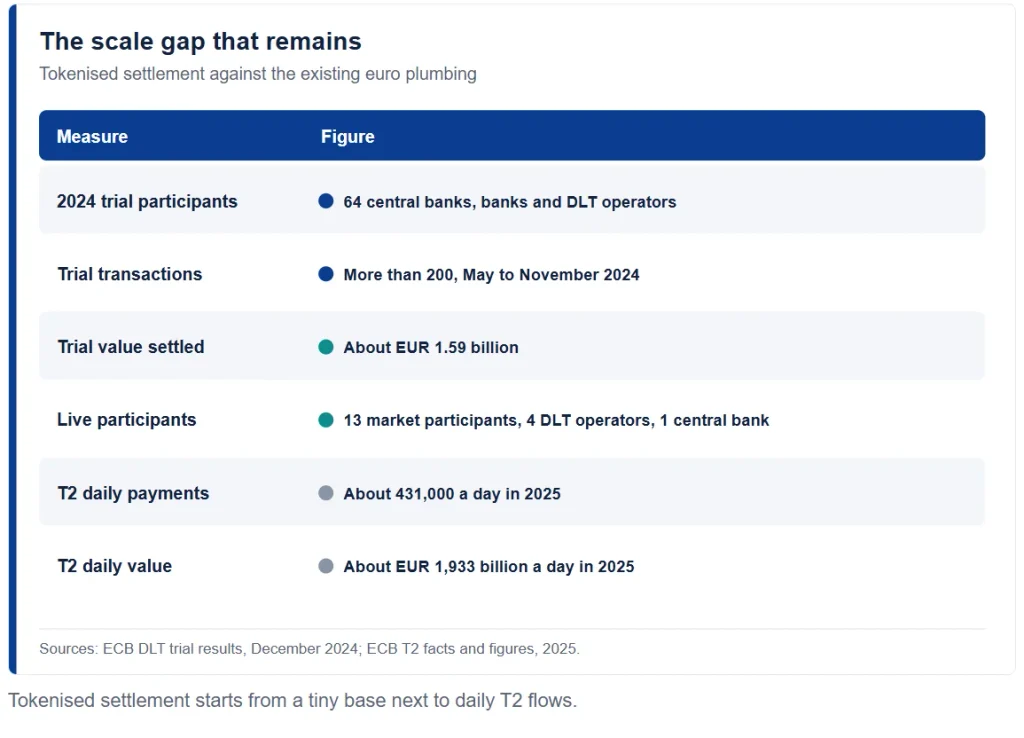Click the teal dot beside 13 market participants
1024x738 pixels.
(325, 420)
